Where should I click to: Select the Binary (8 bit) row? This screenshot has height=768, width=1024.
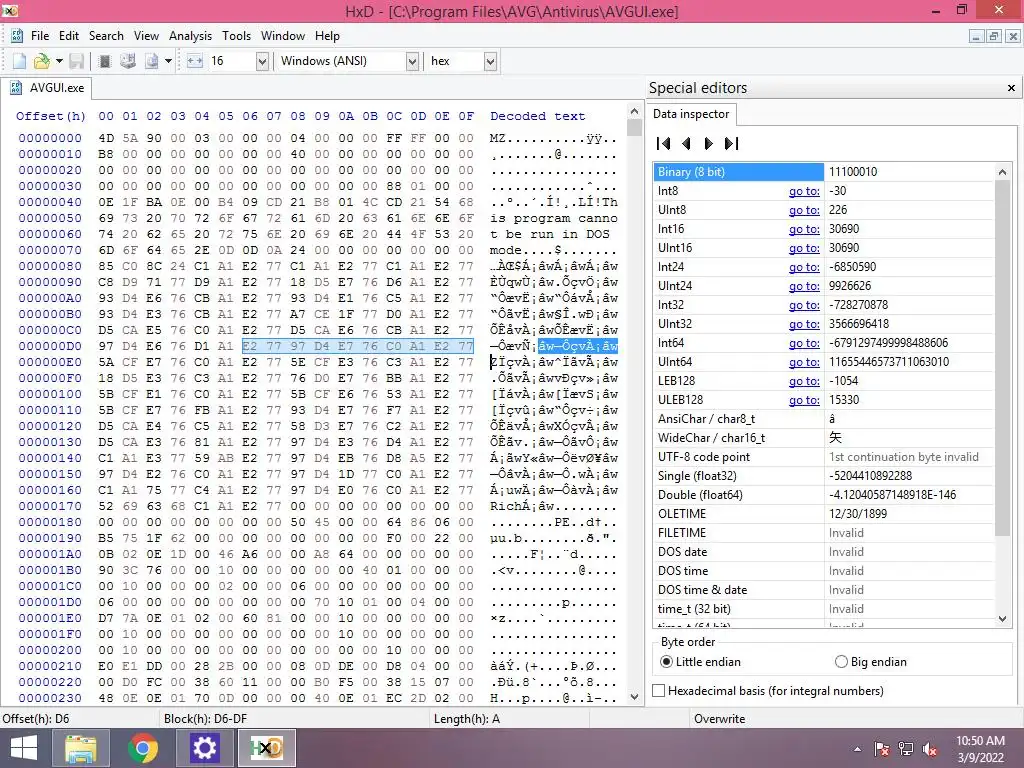pos(824,172)
